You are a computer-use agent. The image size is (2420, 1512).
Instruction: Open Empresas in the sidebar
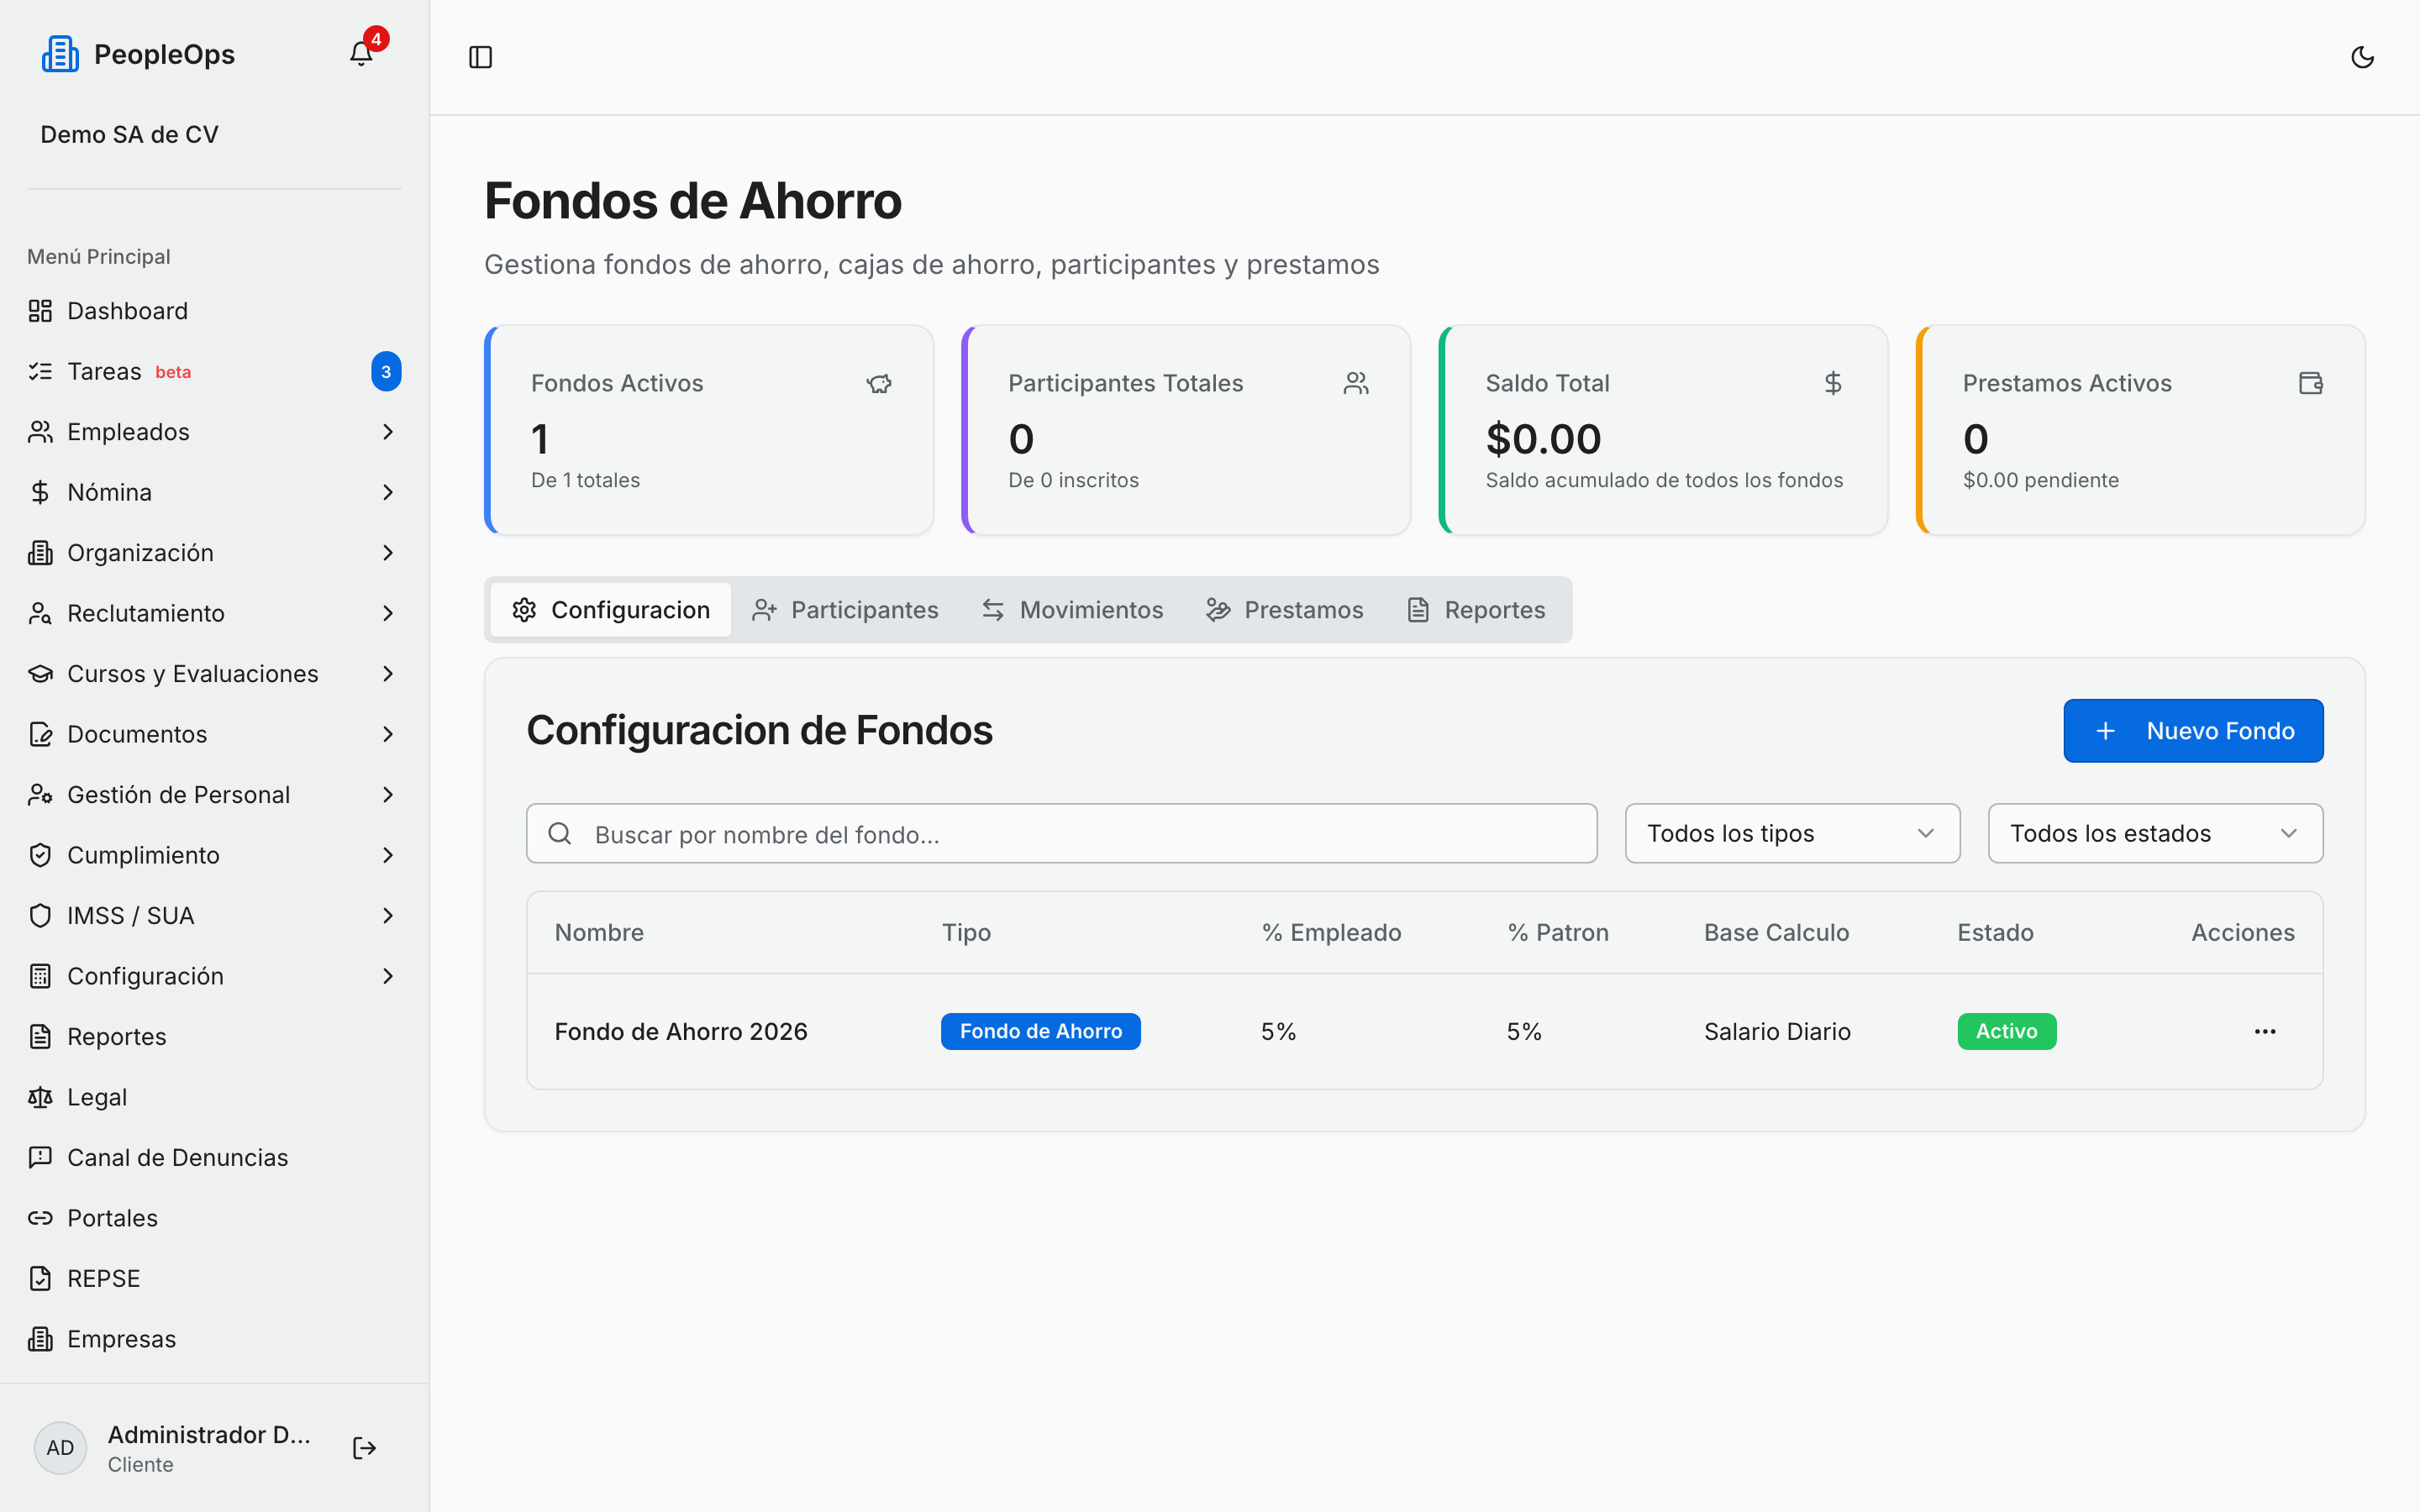pos(214,1339)
